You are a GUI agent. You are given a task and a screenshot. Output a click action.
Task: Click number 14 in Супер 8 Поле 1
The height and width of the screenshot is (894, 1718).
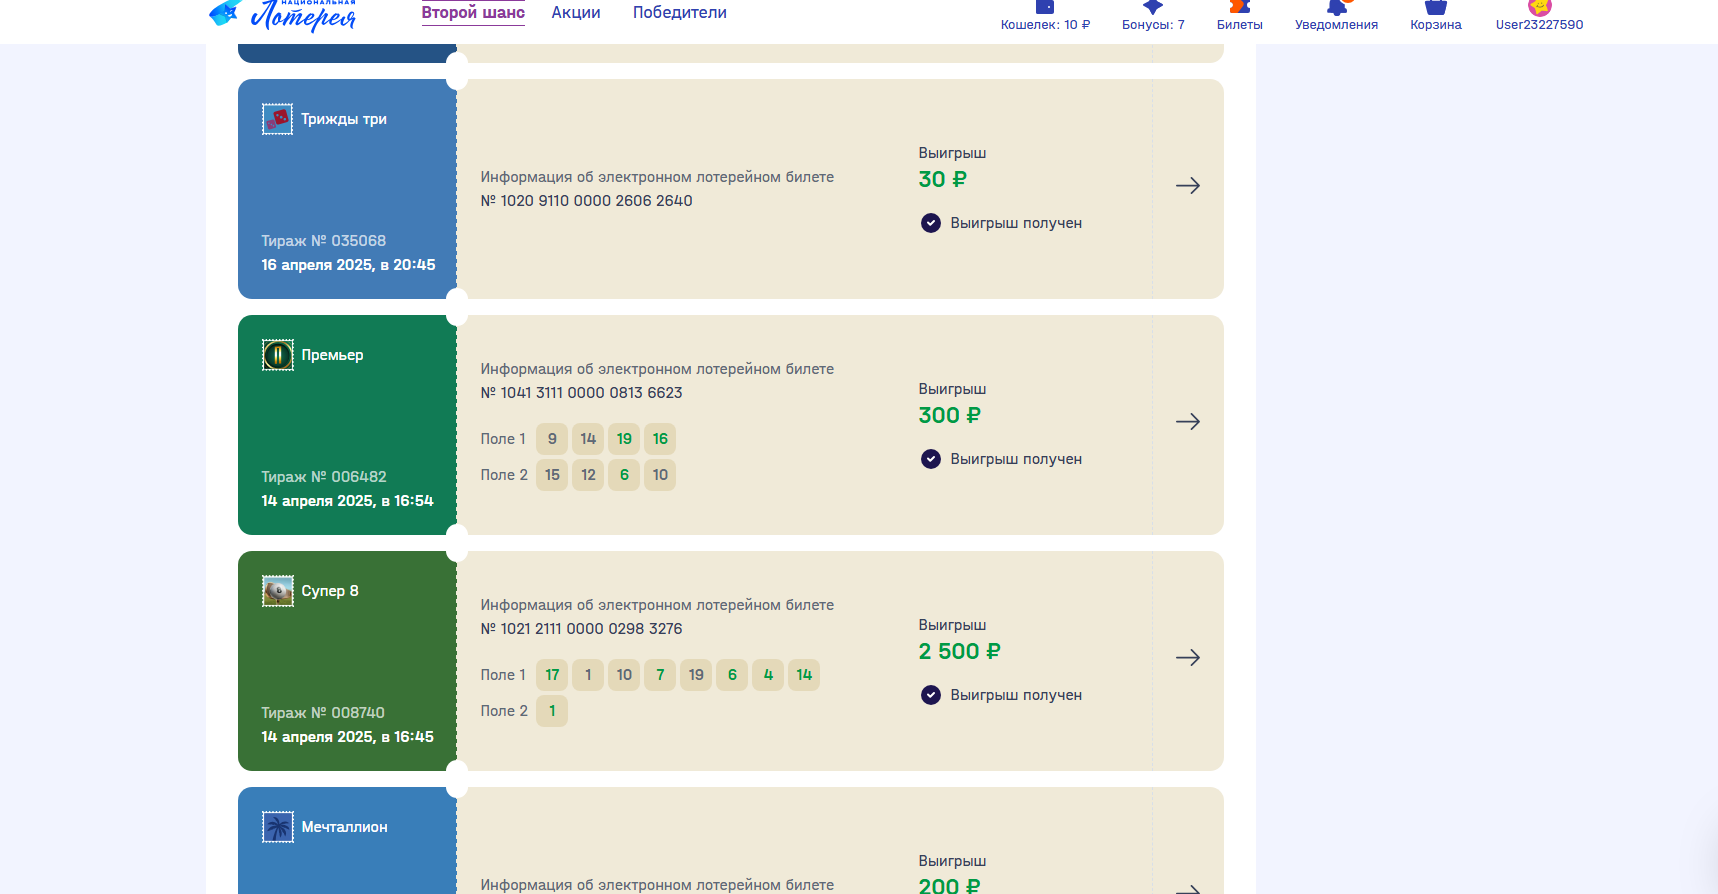(804, 675)
